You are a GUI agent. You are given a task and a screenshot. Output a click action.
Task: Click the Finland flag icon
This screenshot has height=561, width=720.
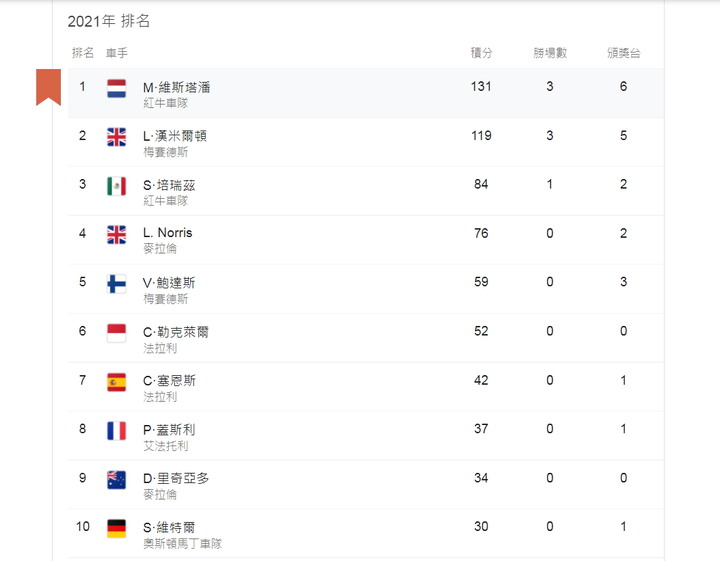pos(117,284)
